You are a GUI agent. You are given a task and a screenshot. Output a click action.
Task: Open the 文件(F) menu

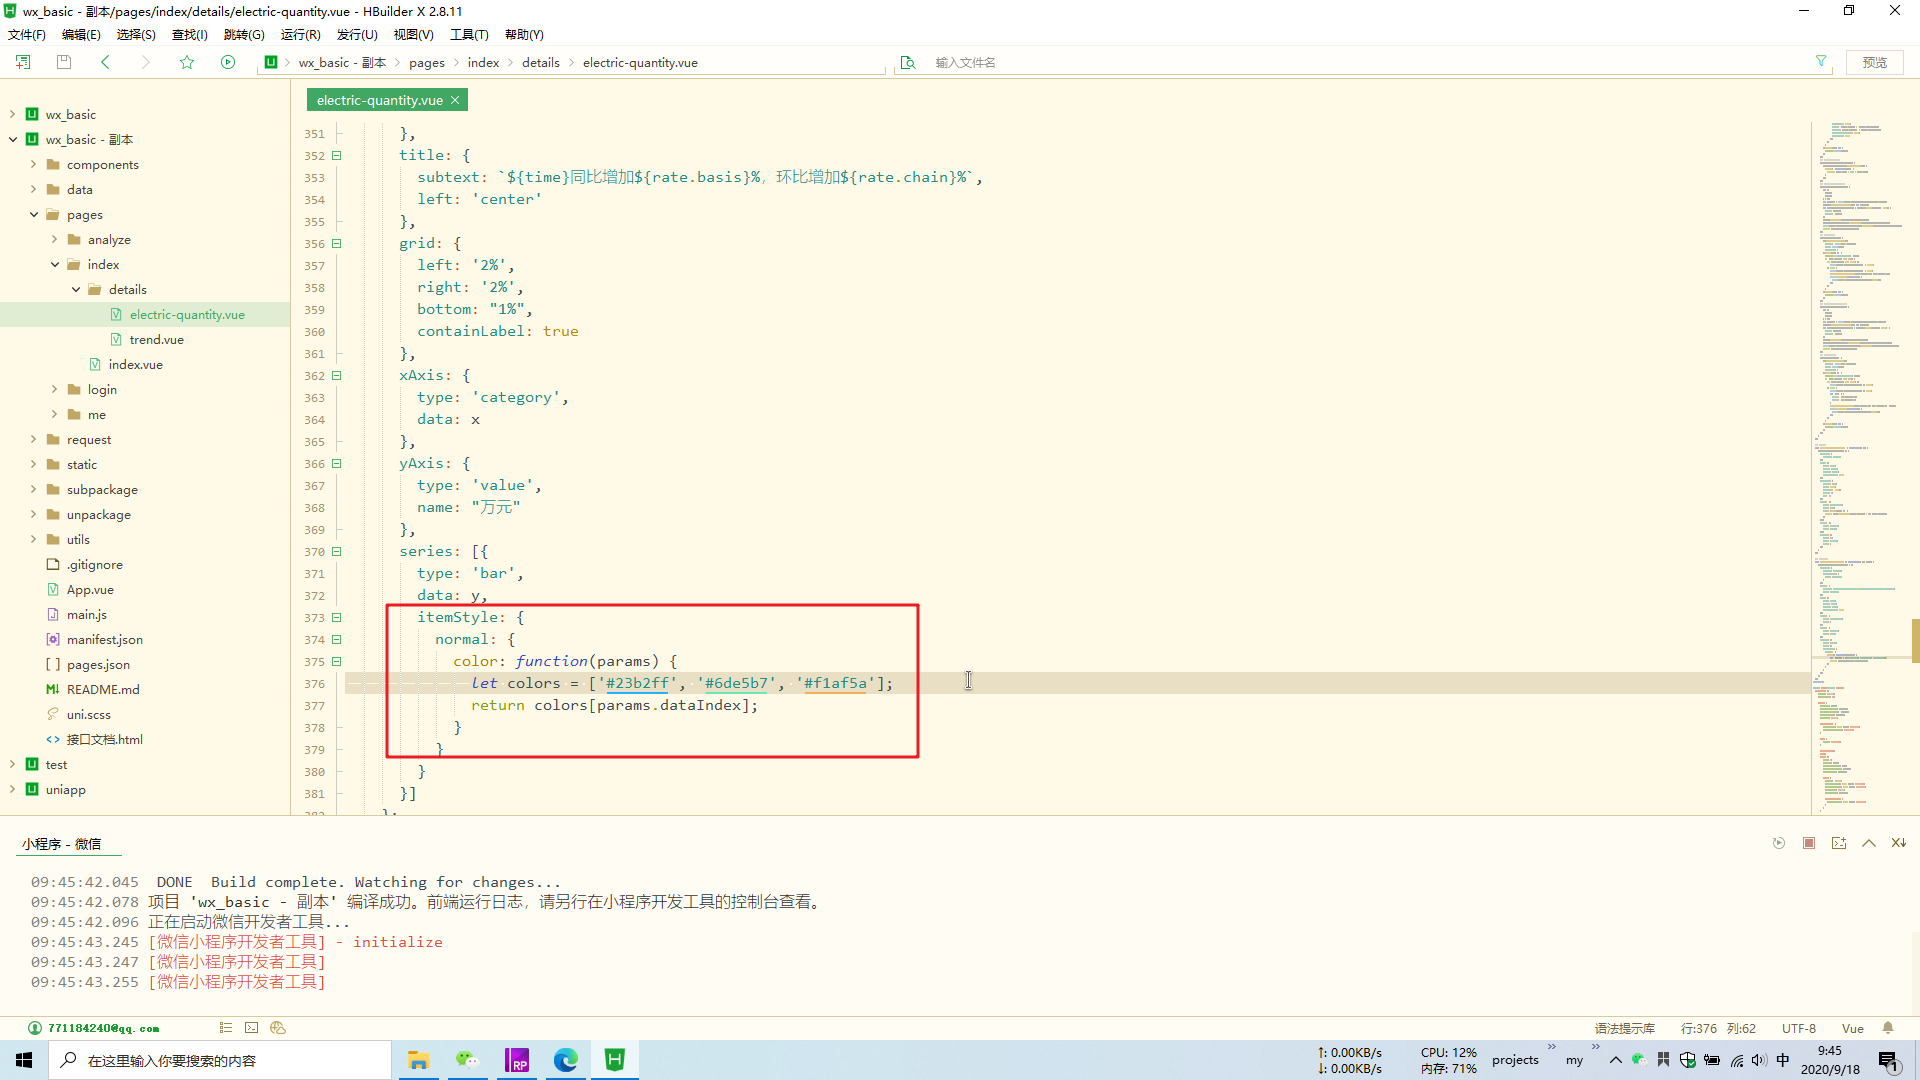[x=27, y=34]
